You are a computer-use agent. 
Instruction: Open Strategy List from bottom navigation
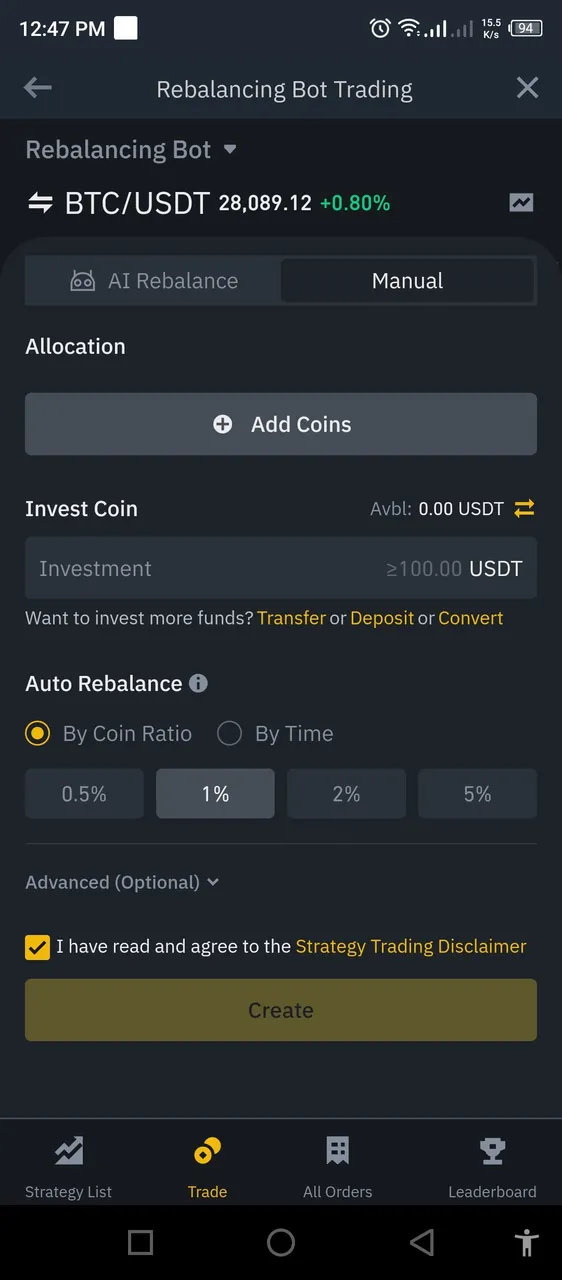coord(68,1166)
